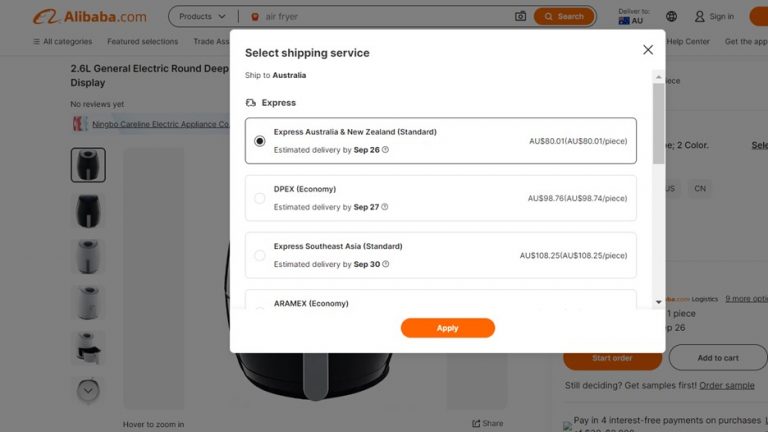
Task: Click the Sep 26 delivery info icon
Action: (386, 150)
